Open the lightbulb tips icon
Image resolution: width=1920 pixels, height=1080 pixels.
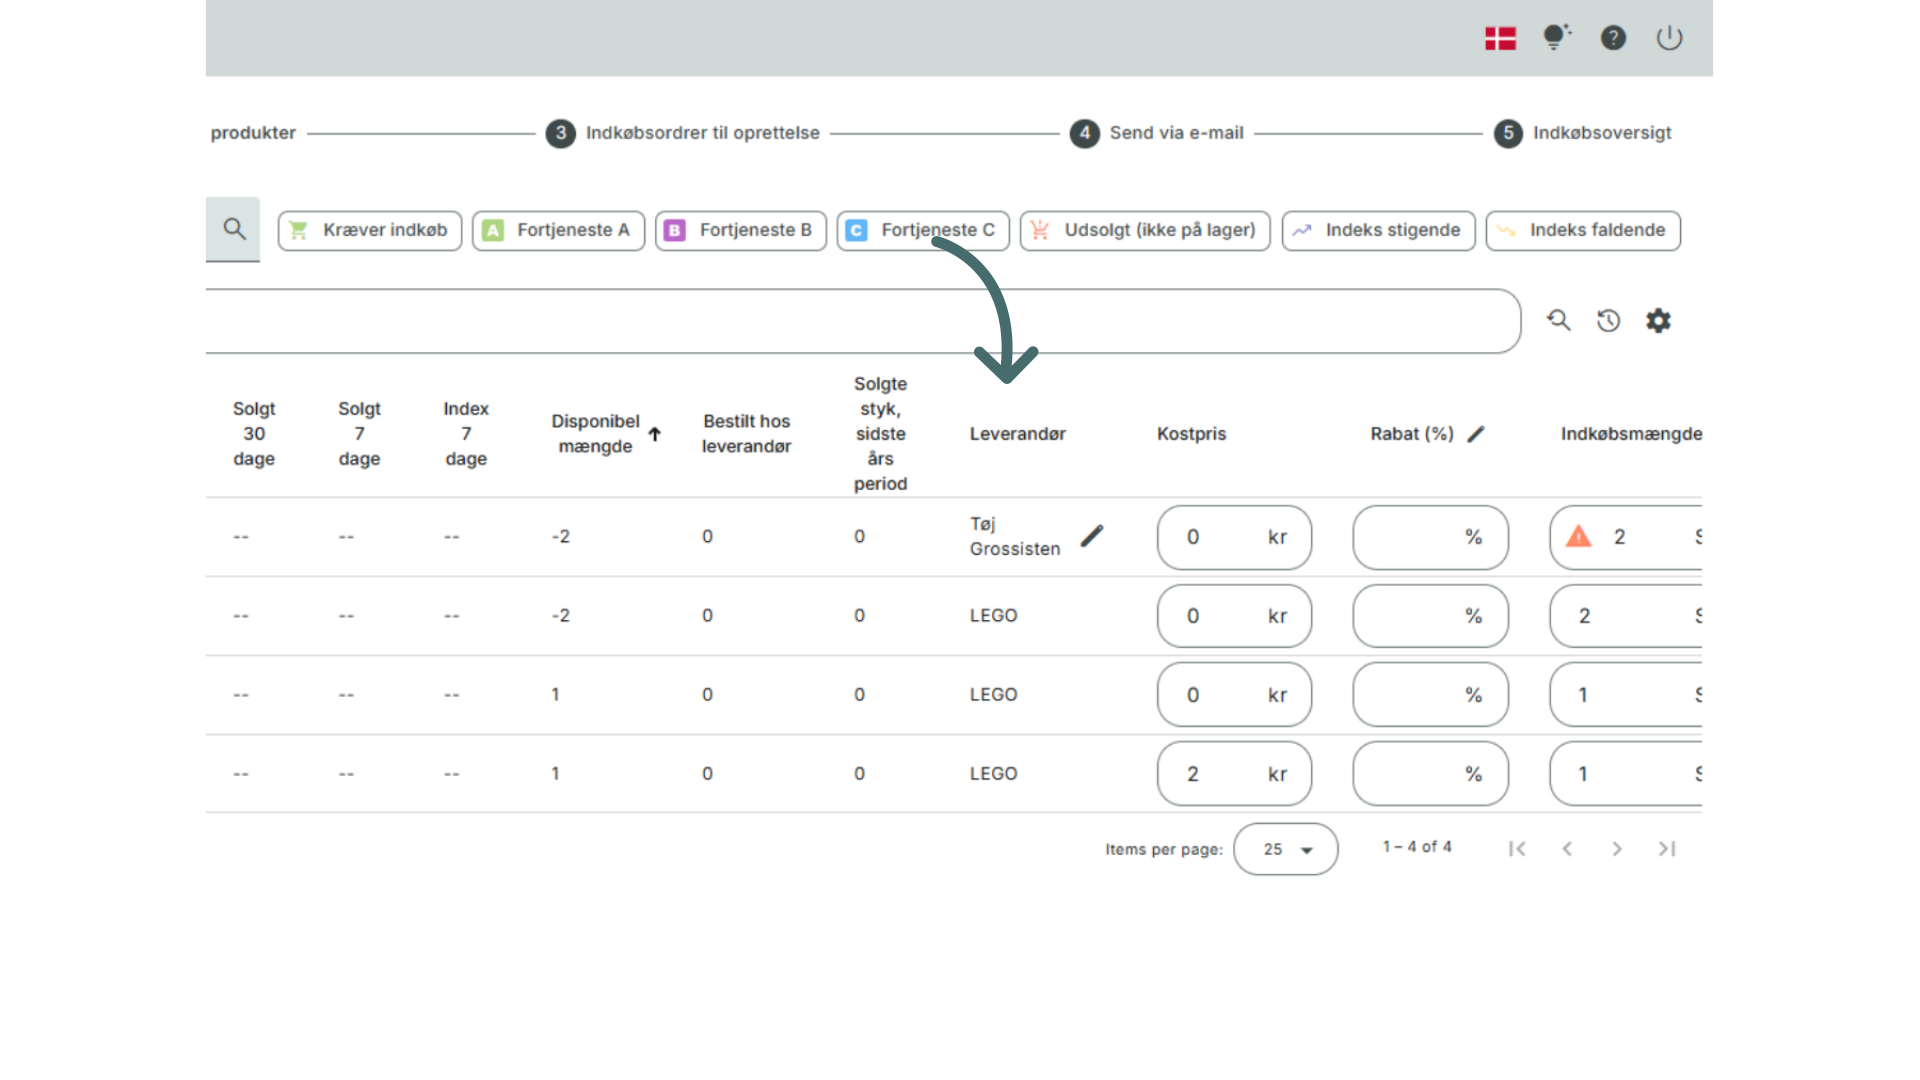click(x=1556, y=37)
